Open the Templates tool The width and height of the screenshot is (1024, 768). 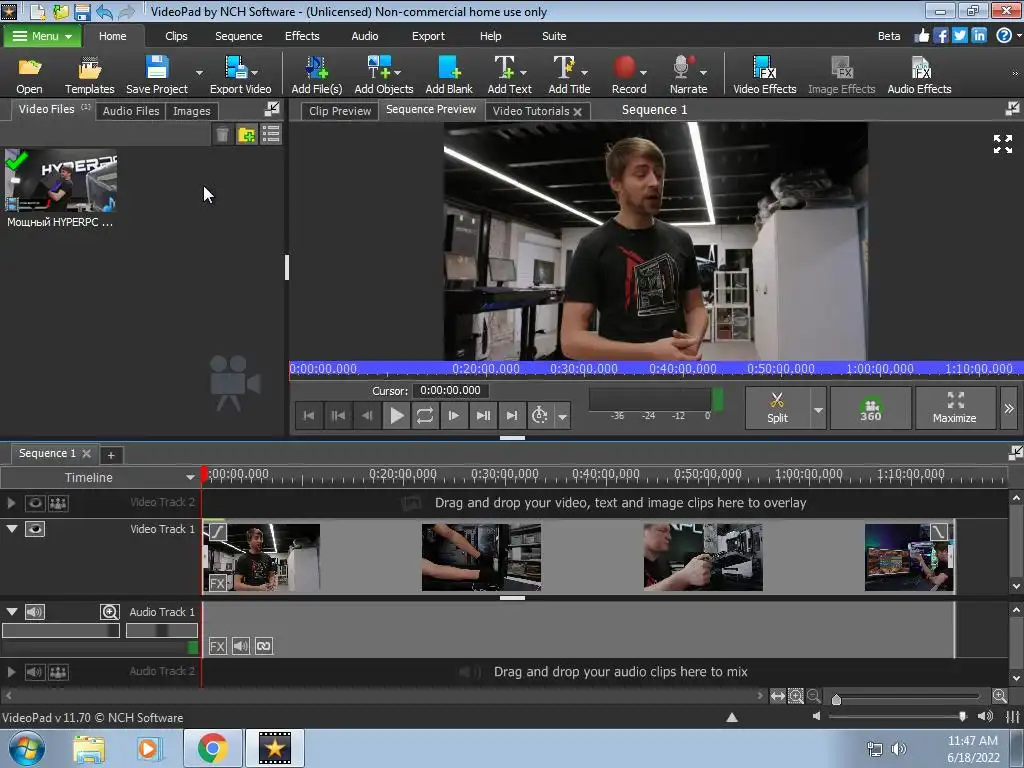click(89, 75)
